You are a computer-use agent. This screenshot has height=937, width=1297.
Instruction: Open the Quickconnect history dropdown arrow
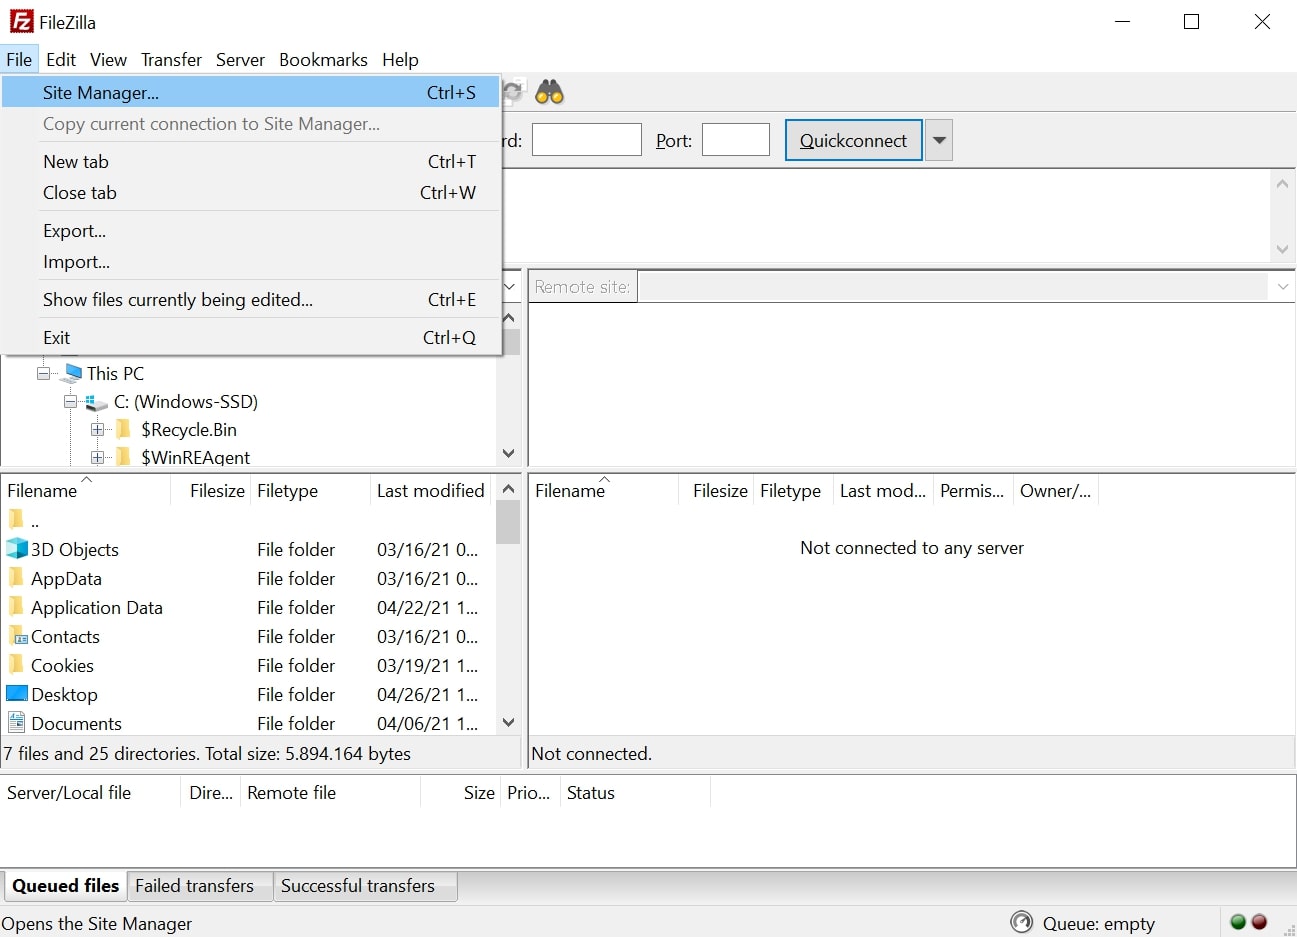coord(939,140)
